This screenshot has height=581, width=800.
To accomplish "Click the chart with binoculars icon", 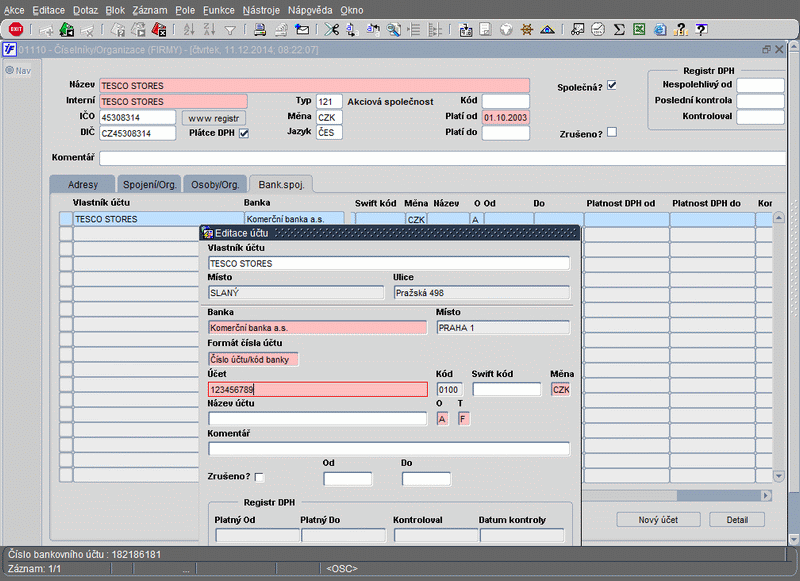I will (577, 30).
